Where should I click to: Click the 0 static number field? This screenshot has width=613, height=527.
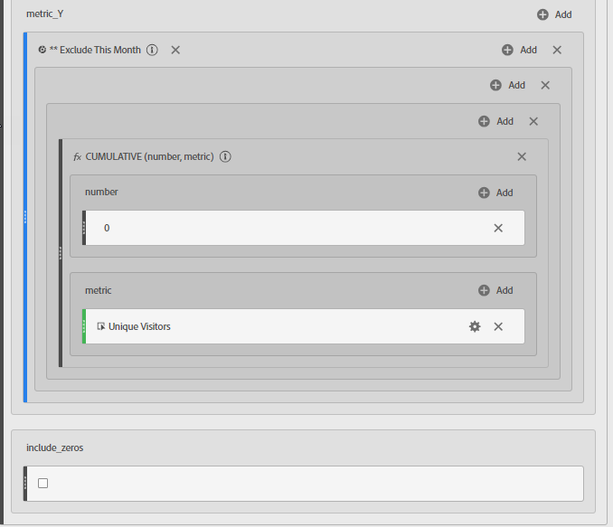(x=290, y=228)
